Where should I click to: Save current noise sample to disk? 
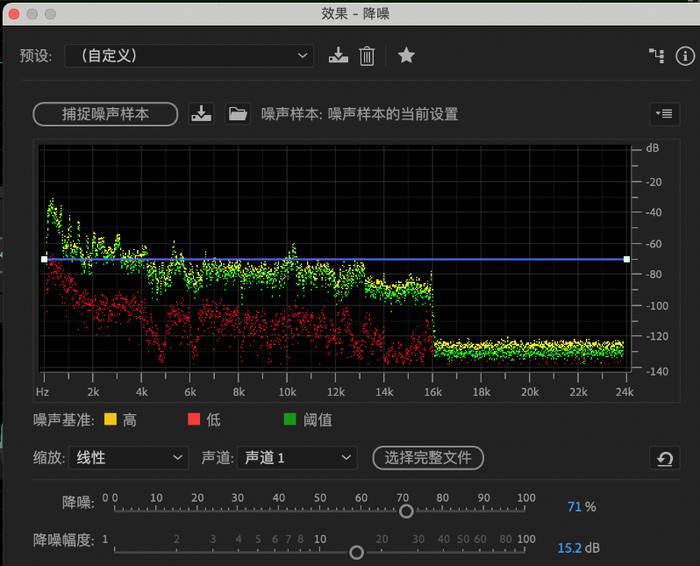(x=201, y=114)
